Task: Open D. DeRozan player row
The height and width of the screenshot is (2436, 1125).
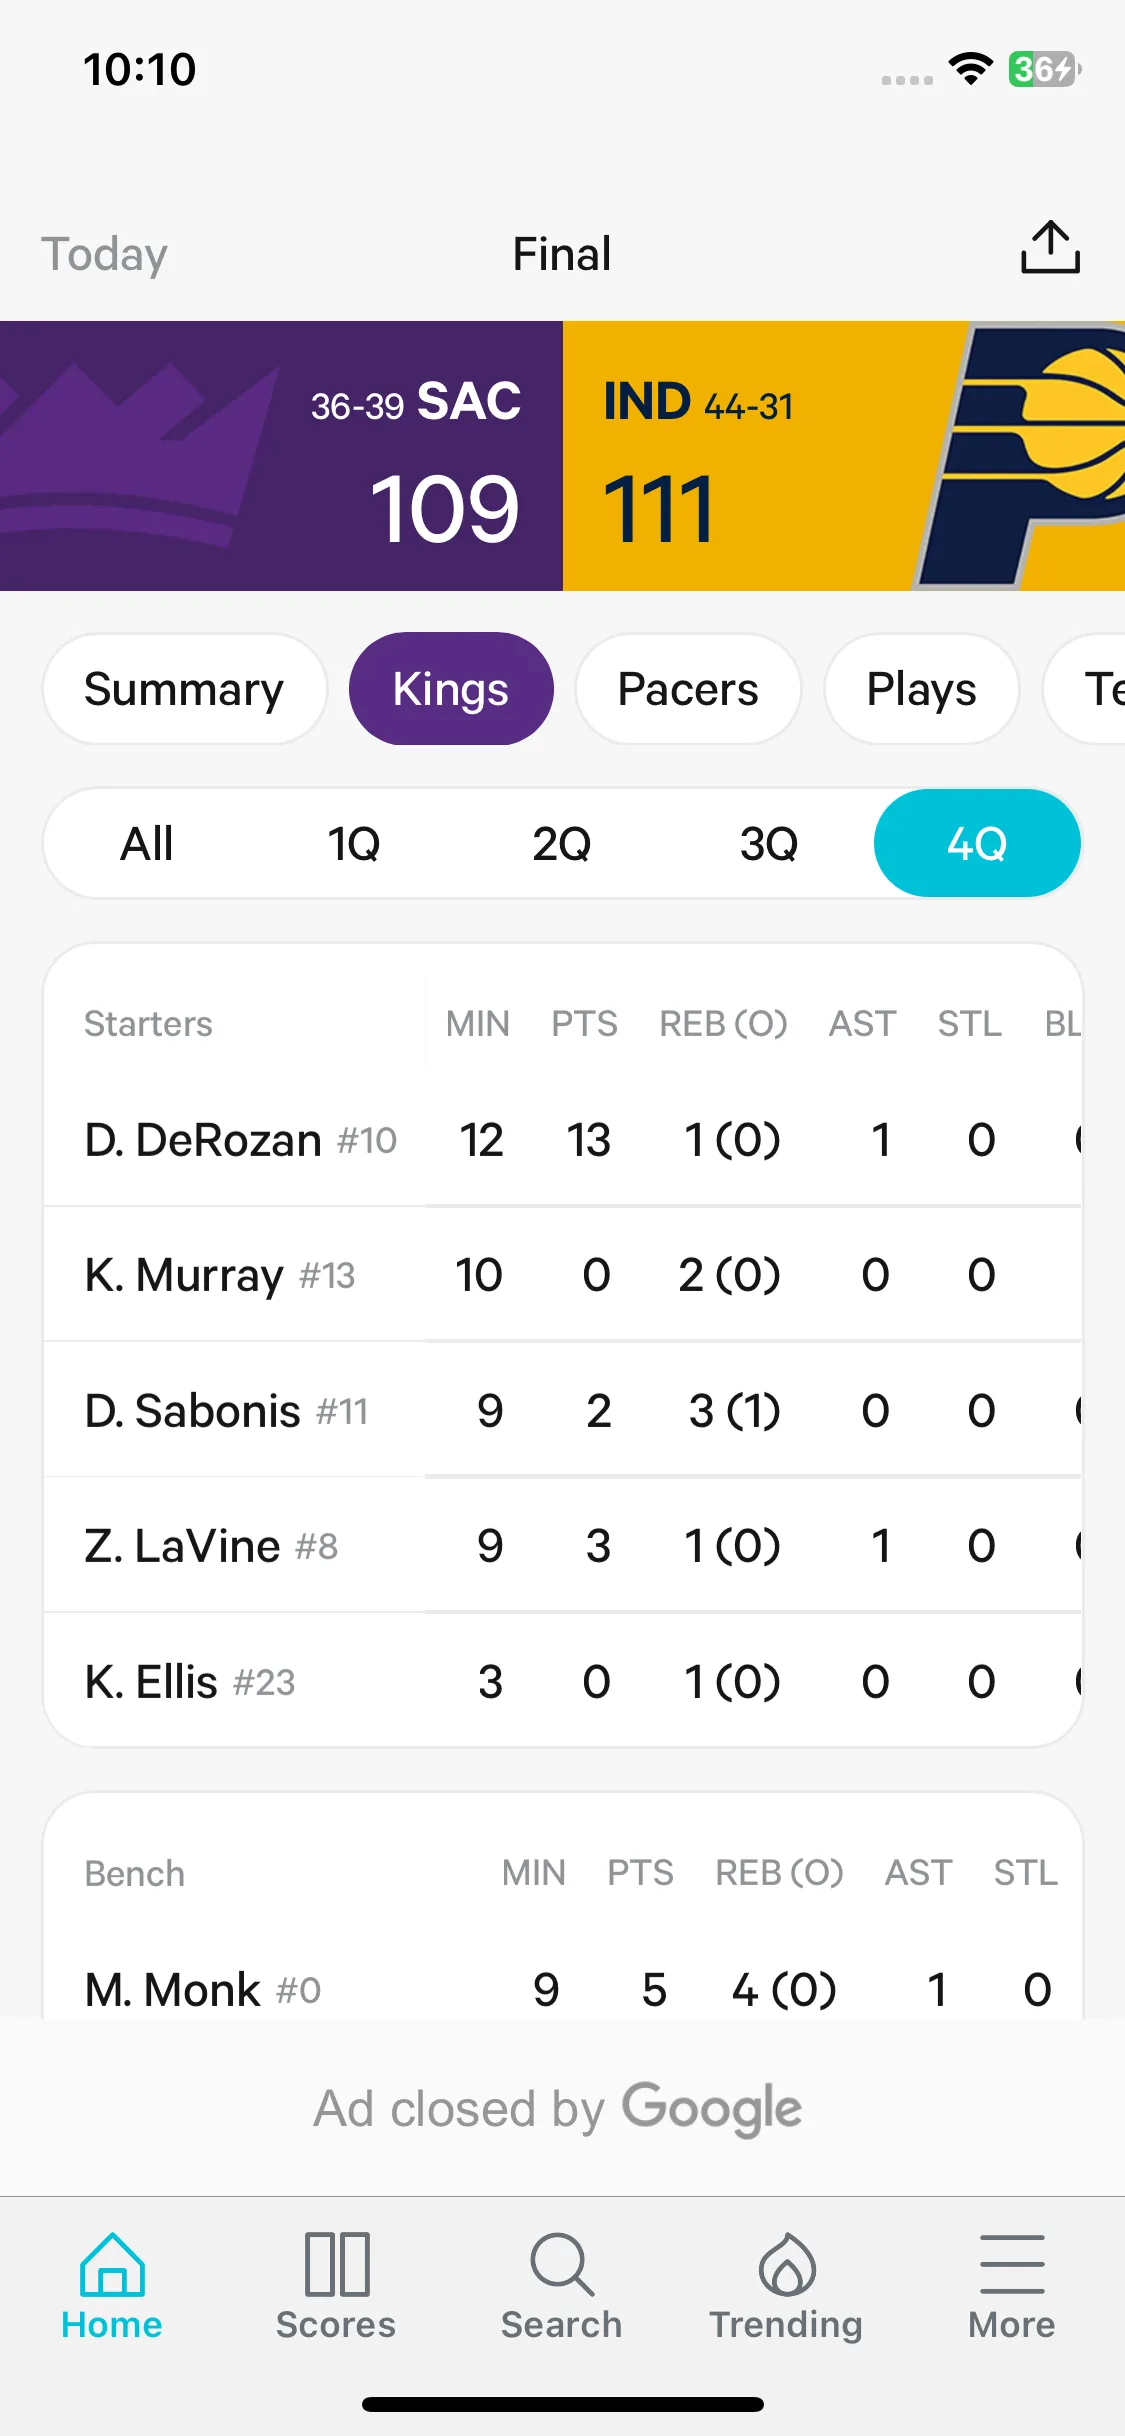Action: (x=562, y=1139)
